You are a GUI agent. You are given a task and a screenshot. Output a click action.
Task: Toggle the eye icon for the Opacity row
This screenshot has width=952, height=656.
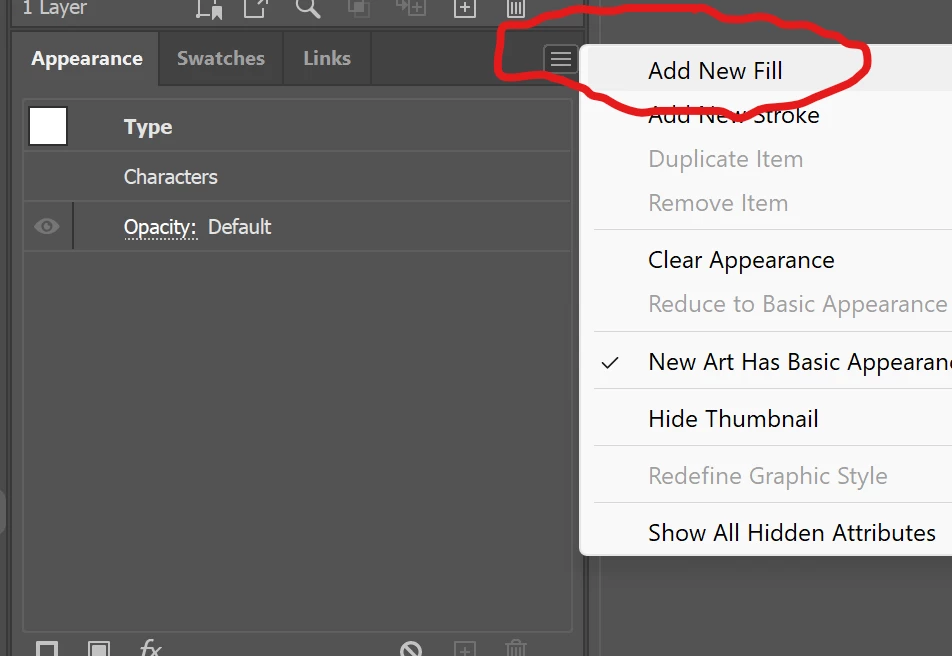(x=47, y=227)
